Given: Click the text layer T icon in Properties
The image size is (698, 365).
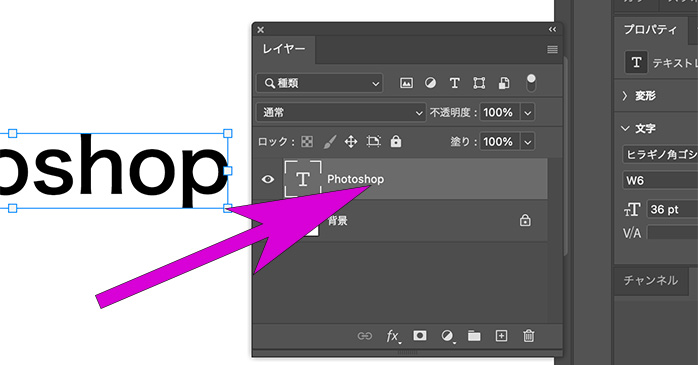Looking at the screenshot, I should 637,62.
